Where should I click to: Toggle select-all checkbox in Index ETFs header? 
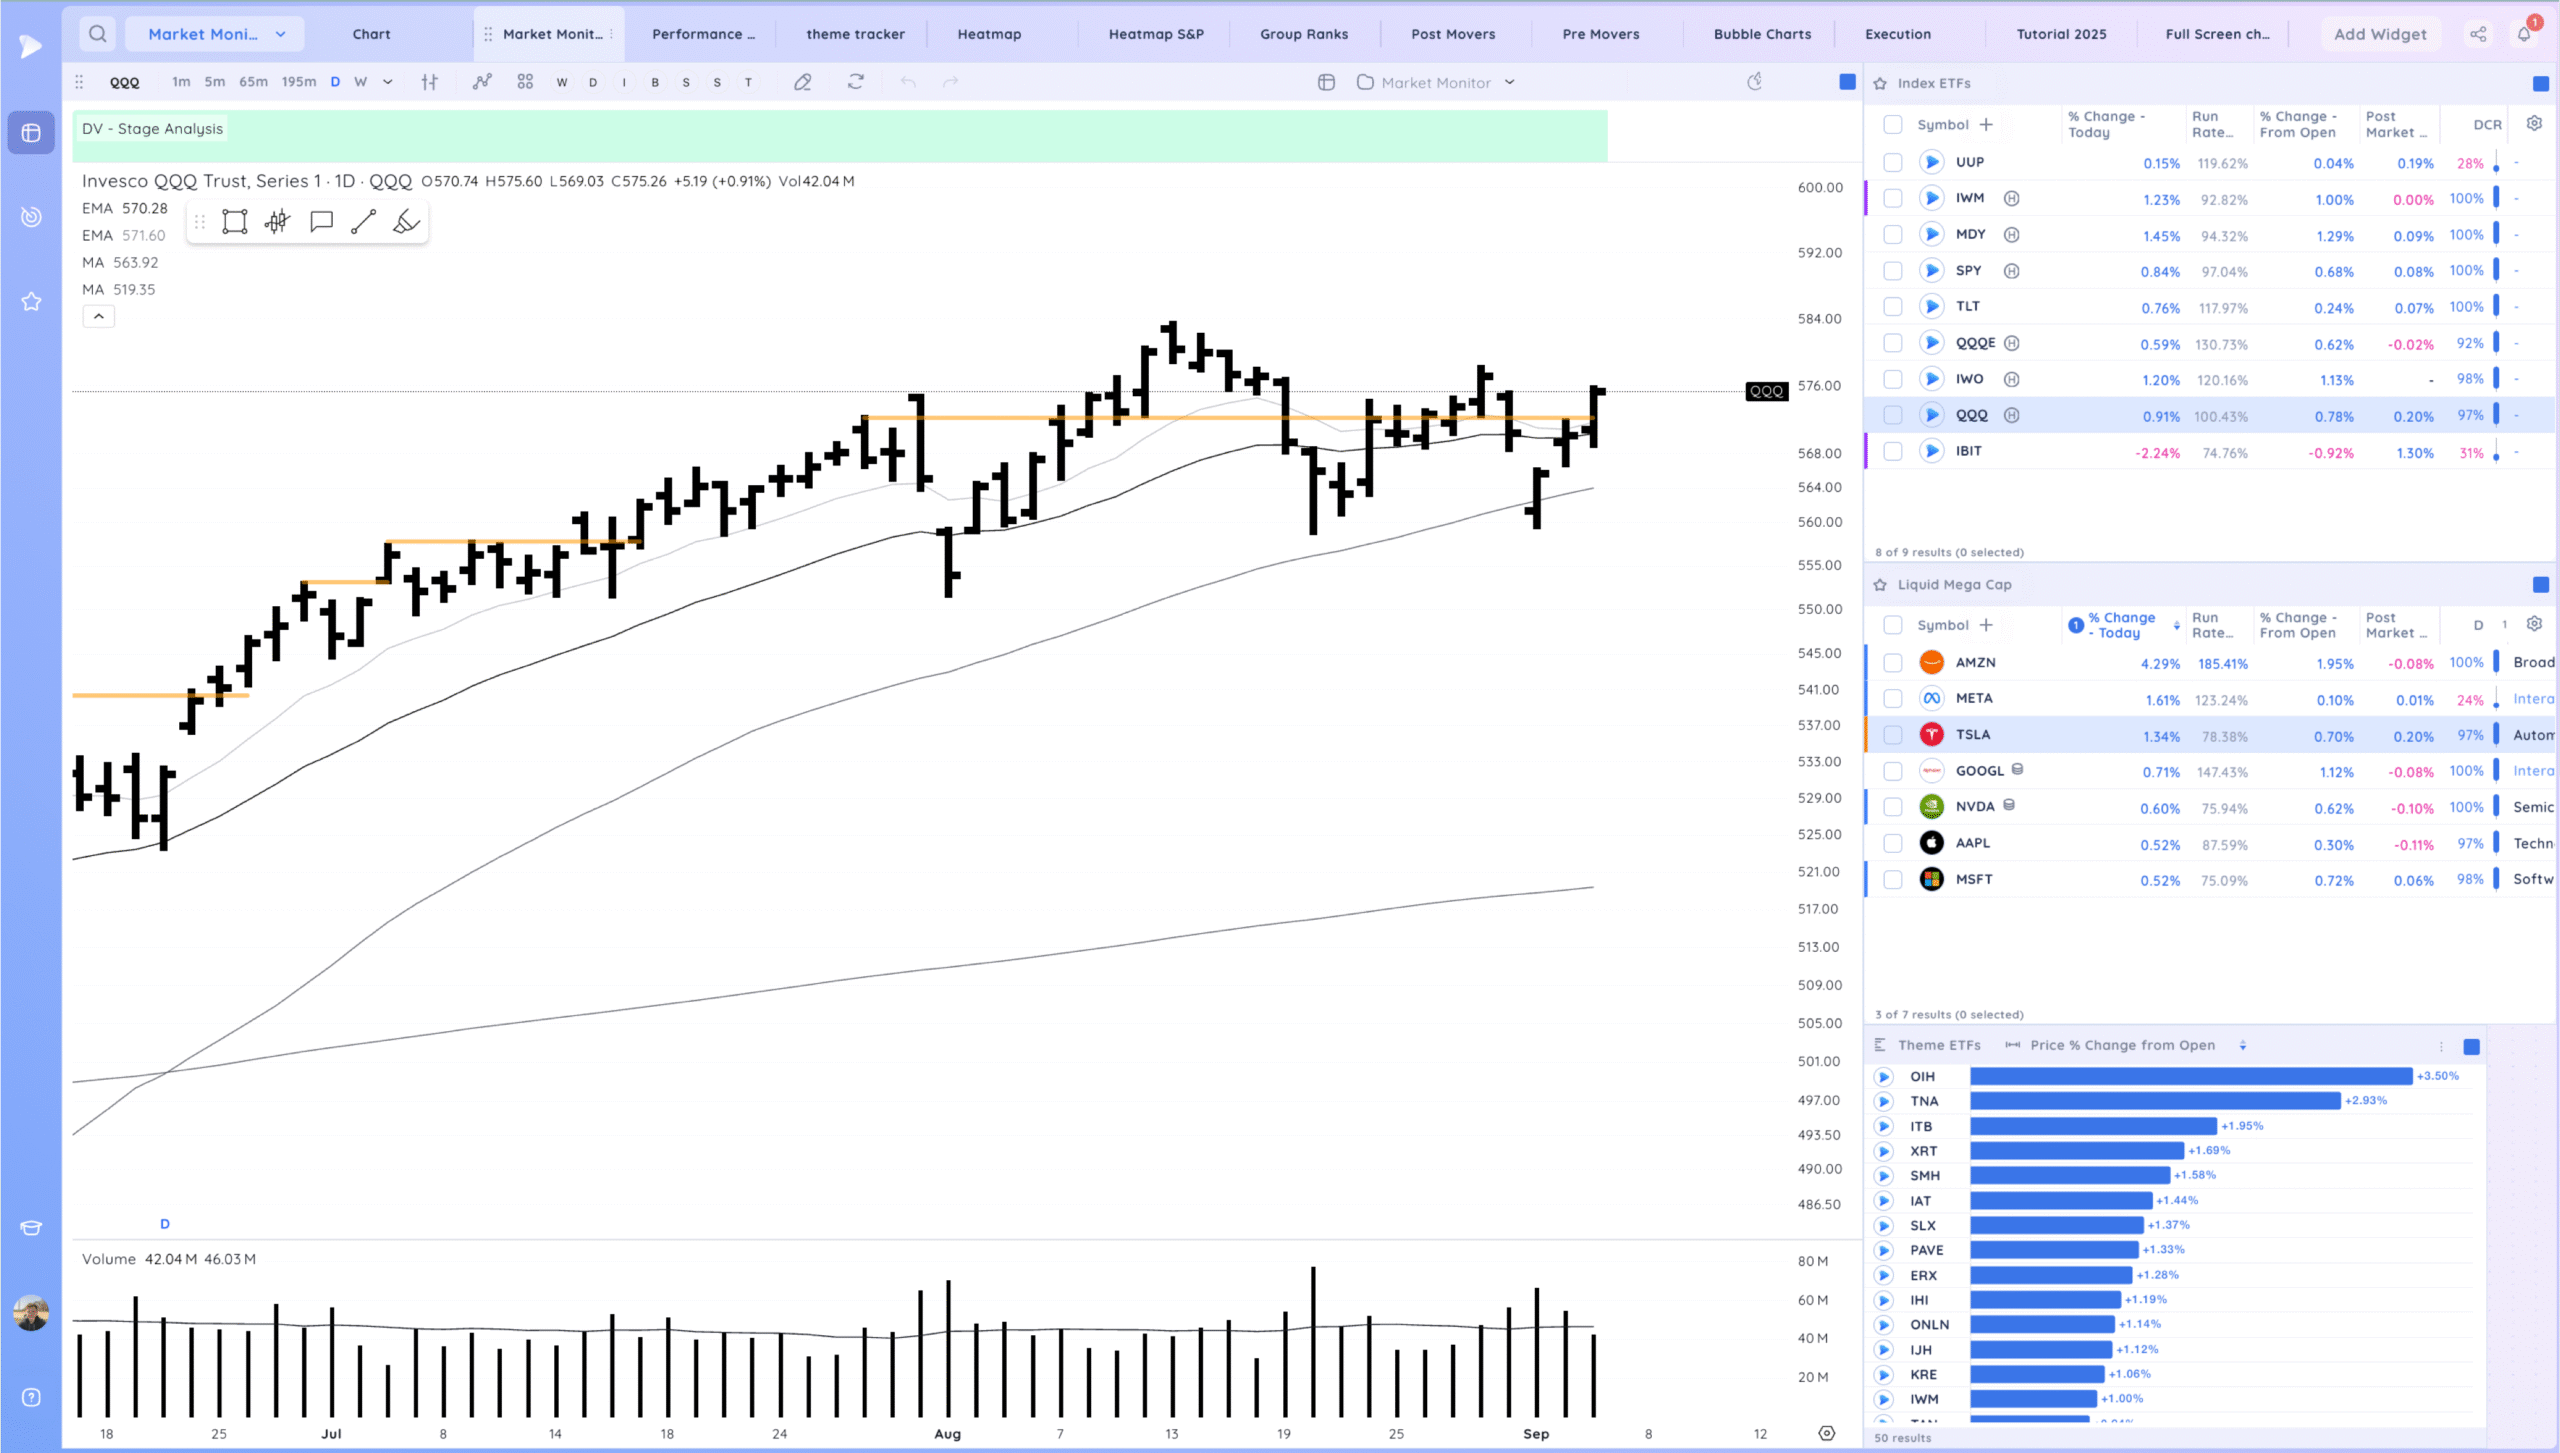coord(1892,124)
